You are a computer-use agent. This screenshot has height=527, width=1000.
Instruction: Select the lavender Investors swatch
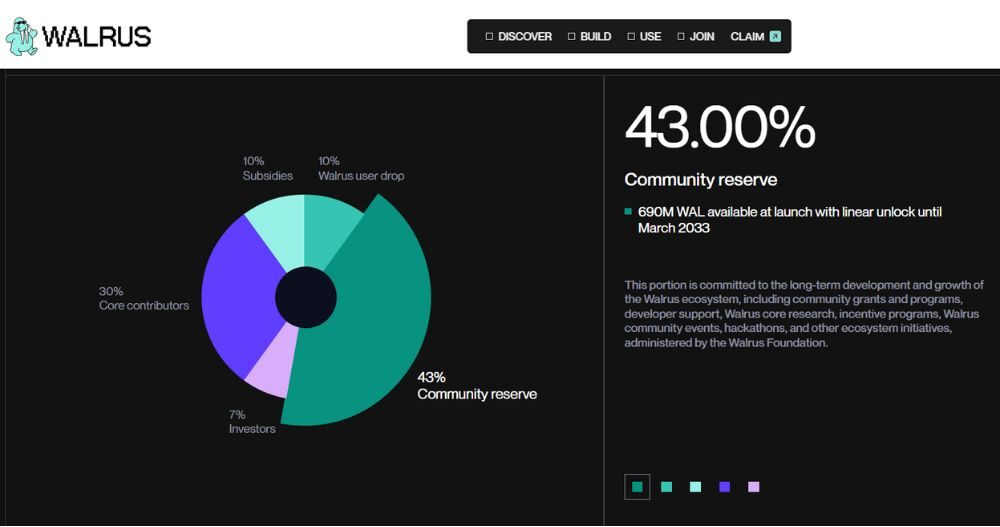[x=754, y=487]
